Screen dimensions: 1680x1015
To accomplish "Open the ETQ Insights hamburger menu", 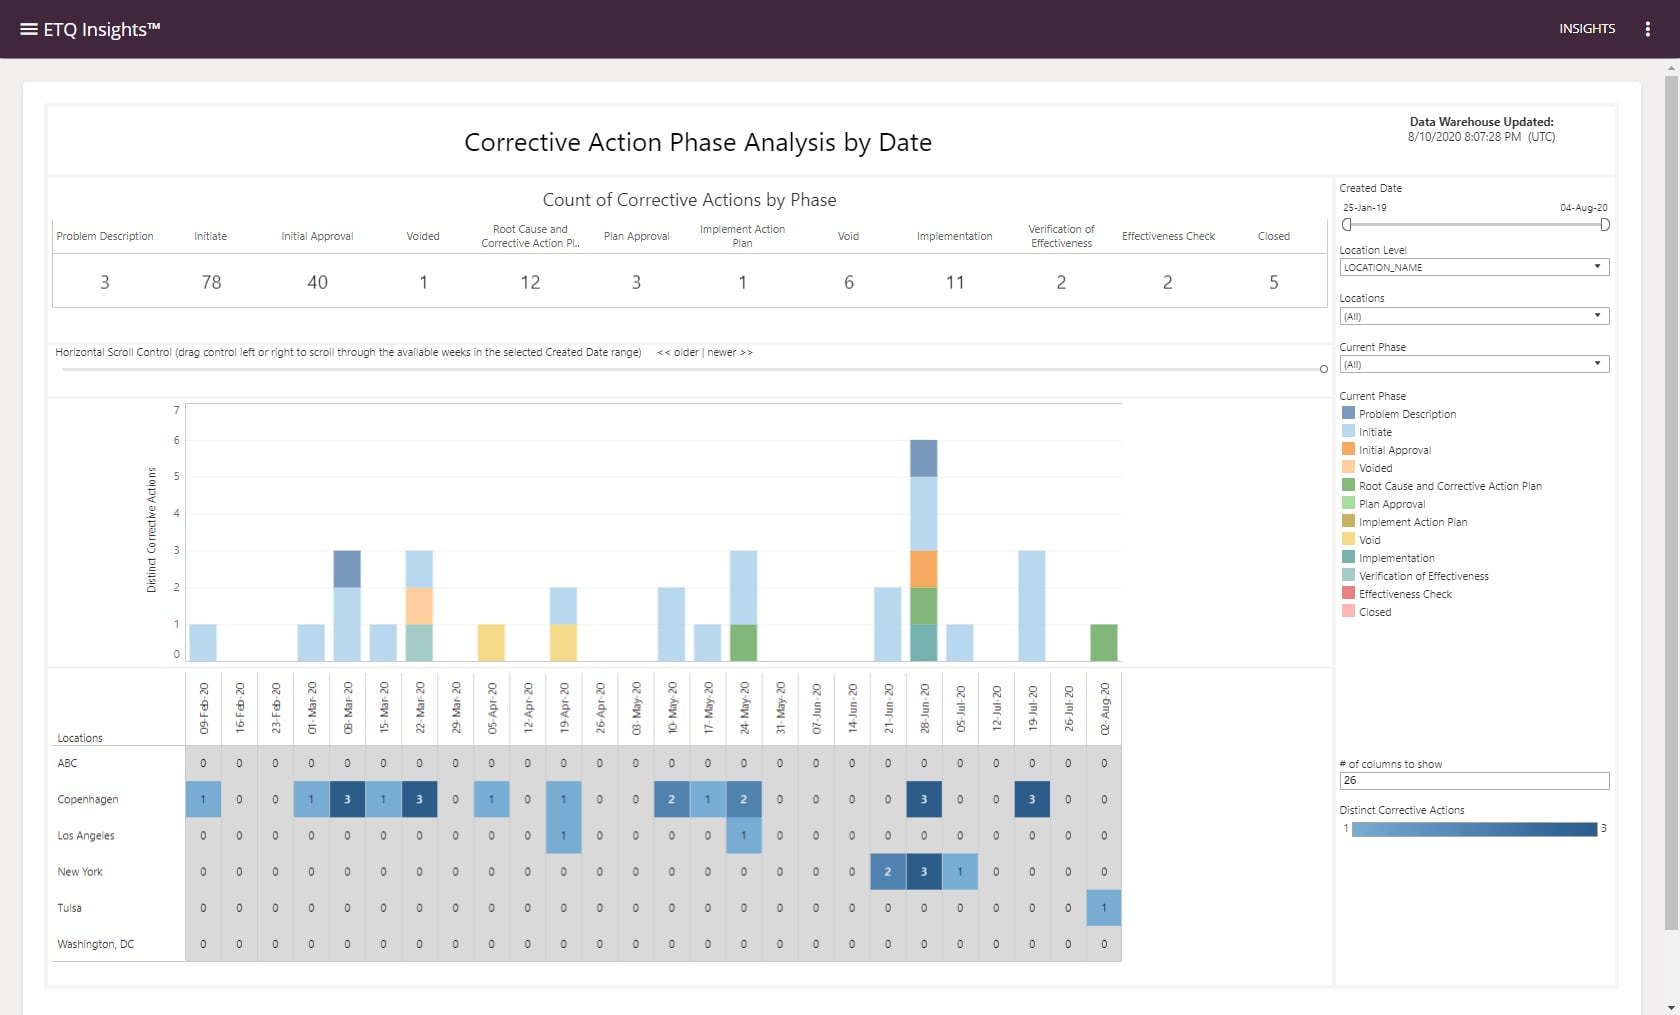I will [29, 29].
